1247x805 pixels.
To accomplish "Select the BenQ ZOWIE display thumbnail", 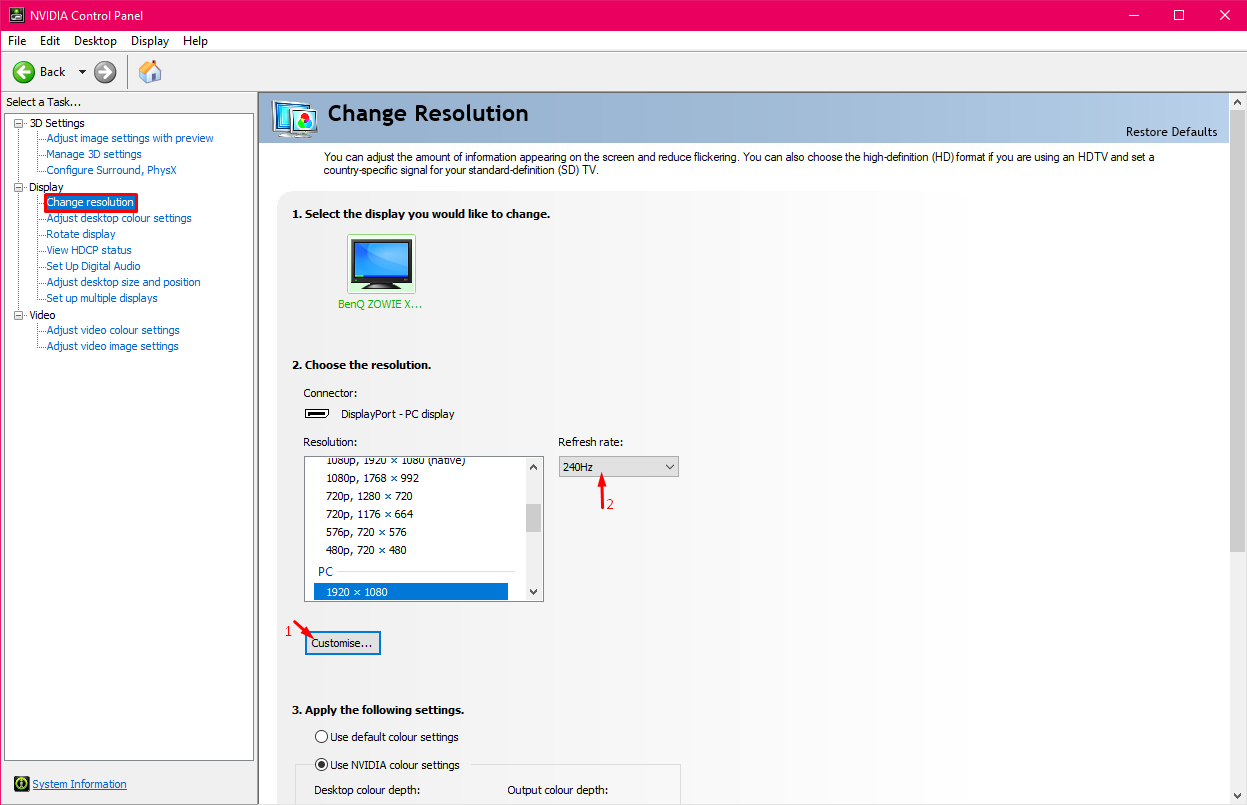I will (381, 264).
